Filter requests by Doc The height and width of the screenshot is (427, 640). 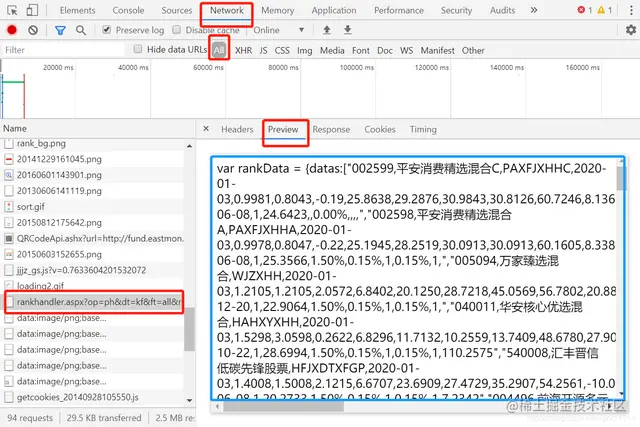click(x=385, y=50)
